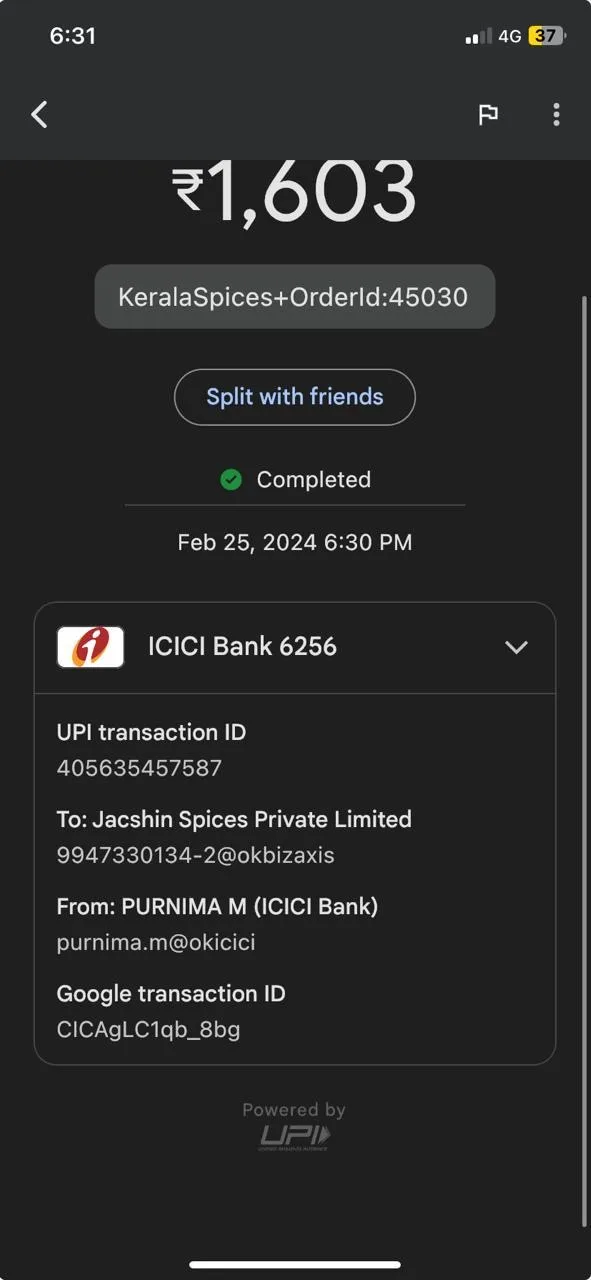Tap the ICICI Bank logo icon
591x1280 pixels.
click(x=91, y=647)
